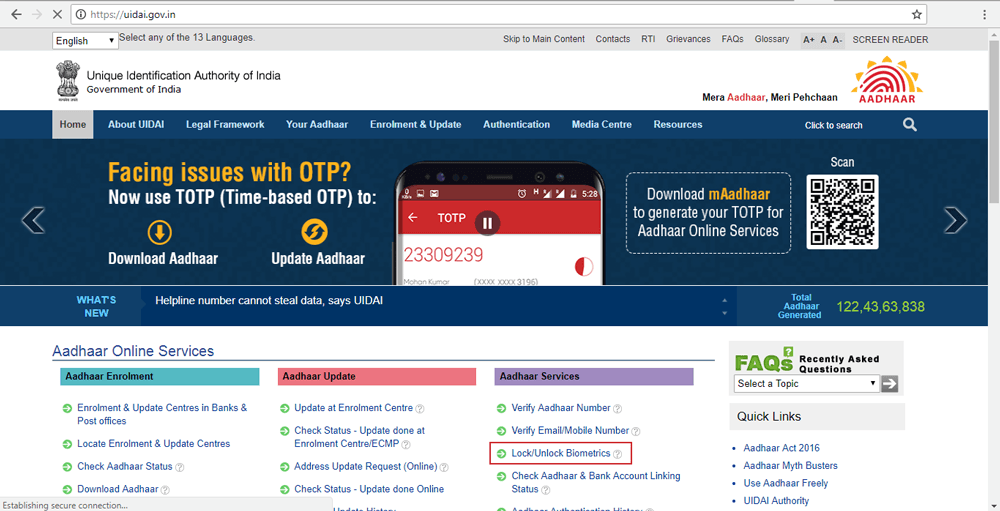
Task: Click the FAQ go arrow button
Action: click(889, 384)
